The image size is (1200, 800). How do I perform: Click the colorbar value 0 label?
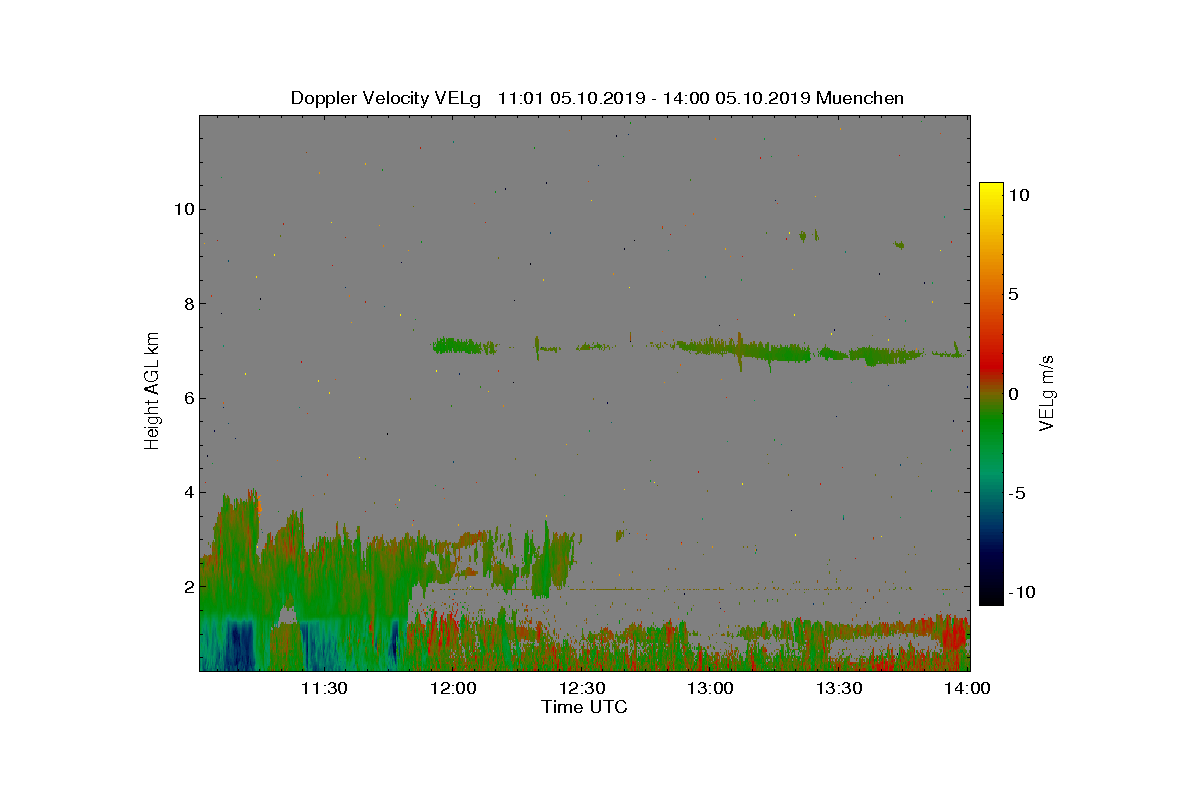click(1013, 393)
